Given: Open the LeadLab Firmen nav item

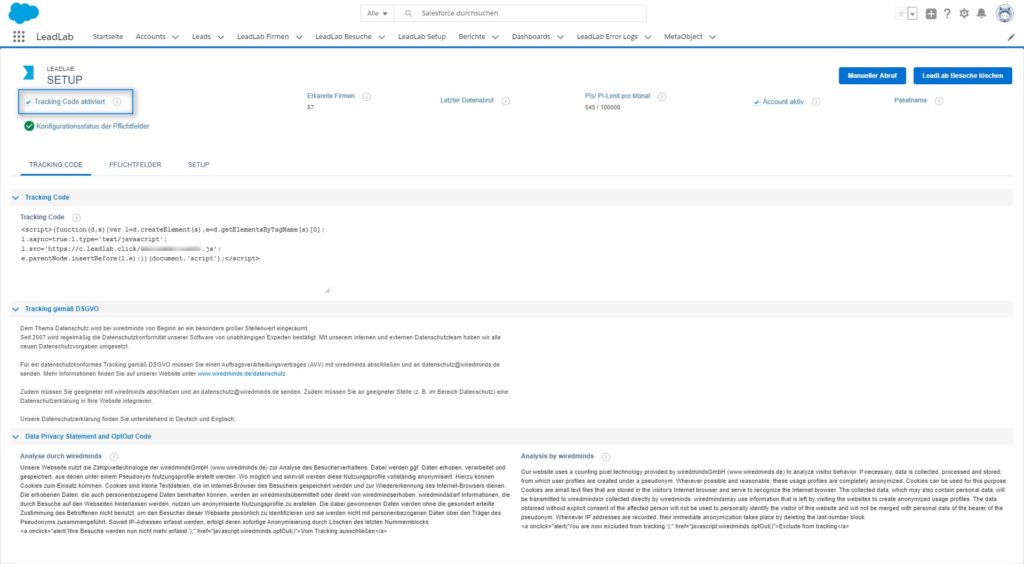Looking at the screenshot, I should click(x=263, y=37).
